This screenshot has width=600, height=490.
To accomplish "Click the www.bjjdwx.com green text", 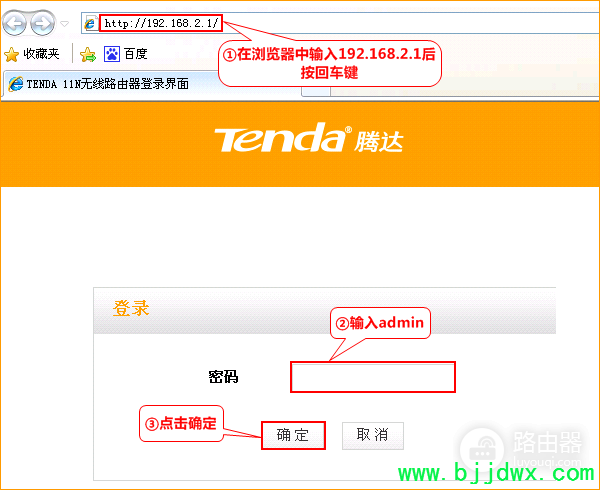I will coord(496,473).
